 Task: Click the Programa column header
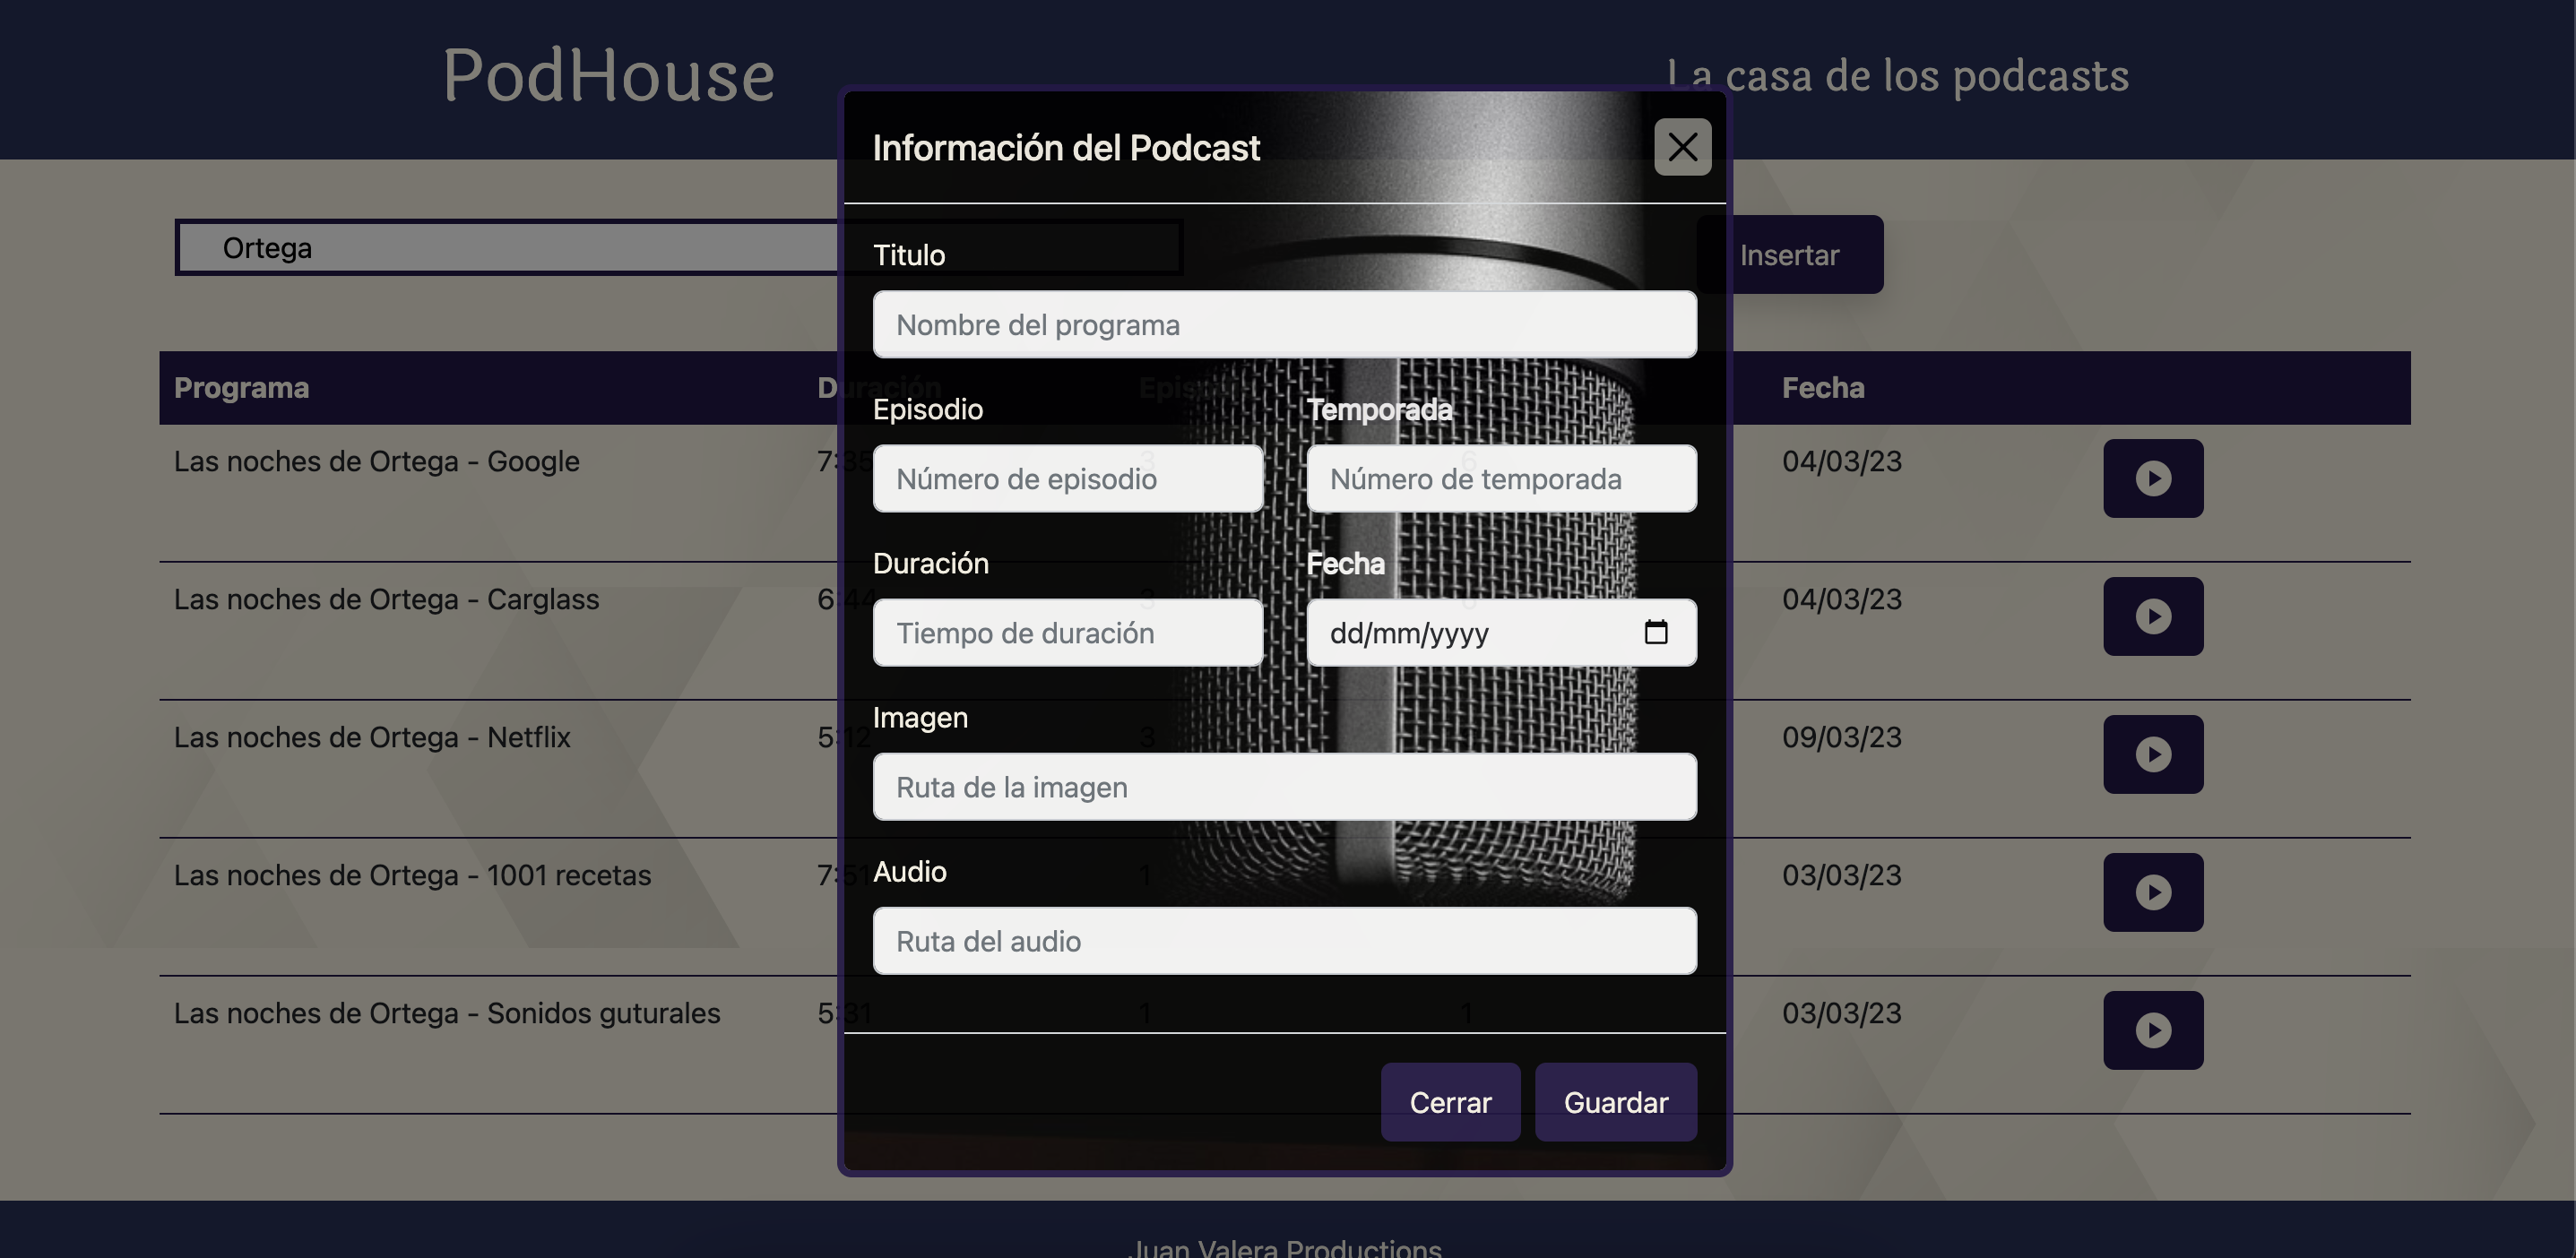coord(241,388)
